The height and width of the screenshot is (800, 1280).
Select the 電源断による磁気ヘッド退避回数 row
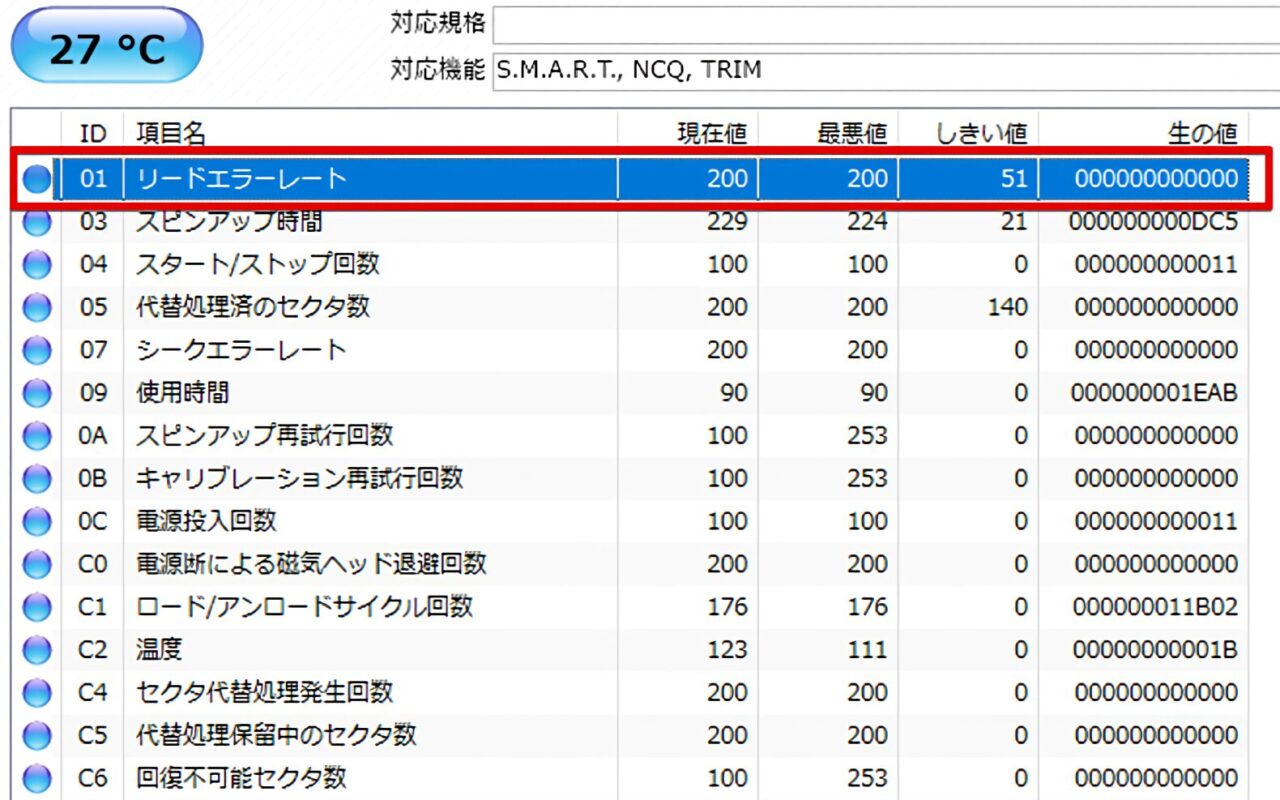[630, 565]
